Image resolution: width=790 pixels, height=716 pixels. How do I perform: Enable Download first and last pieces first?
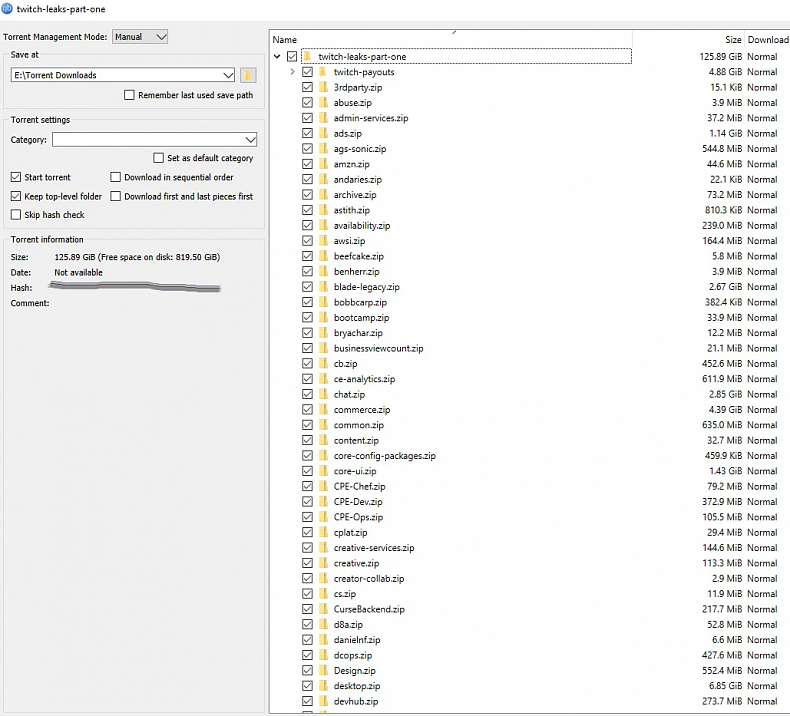click(x=115, y=196)
